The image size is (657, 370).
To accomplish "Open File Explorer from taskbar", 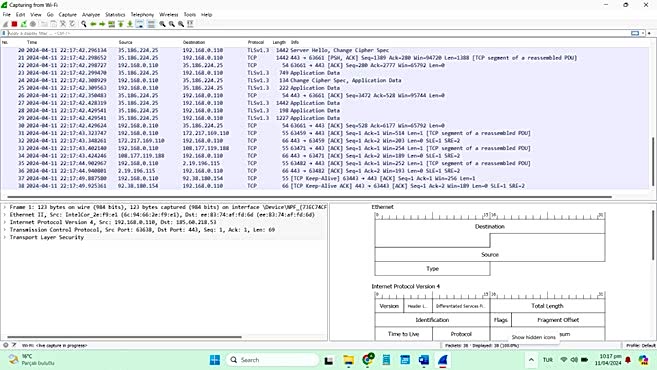I will pos(348,360).
